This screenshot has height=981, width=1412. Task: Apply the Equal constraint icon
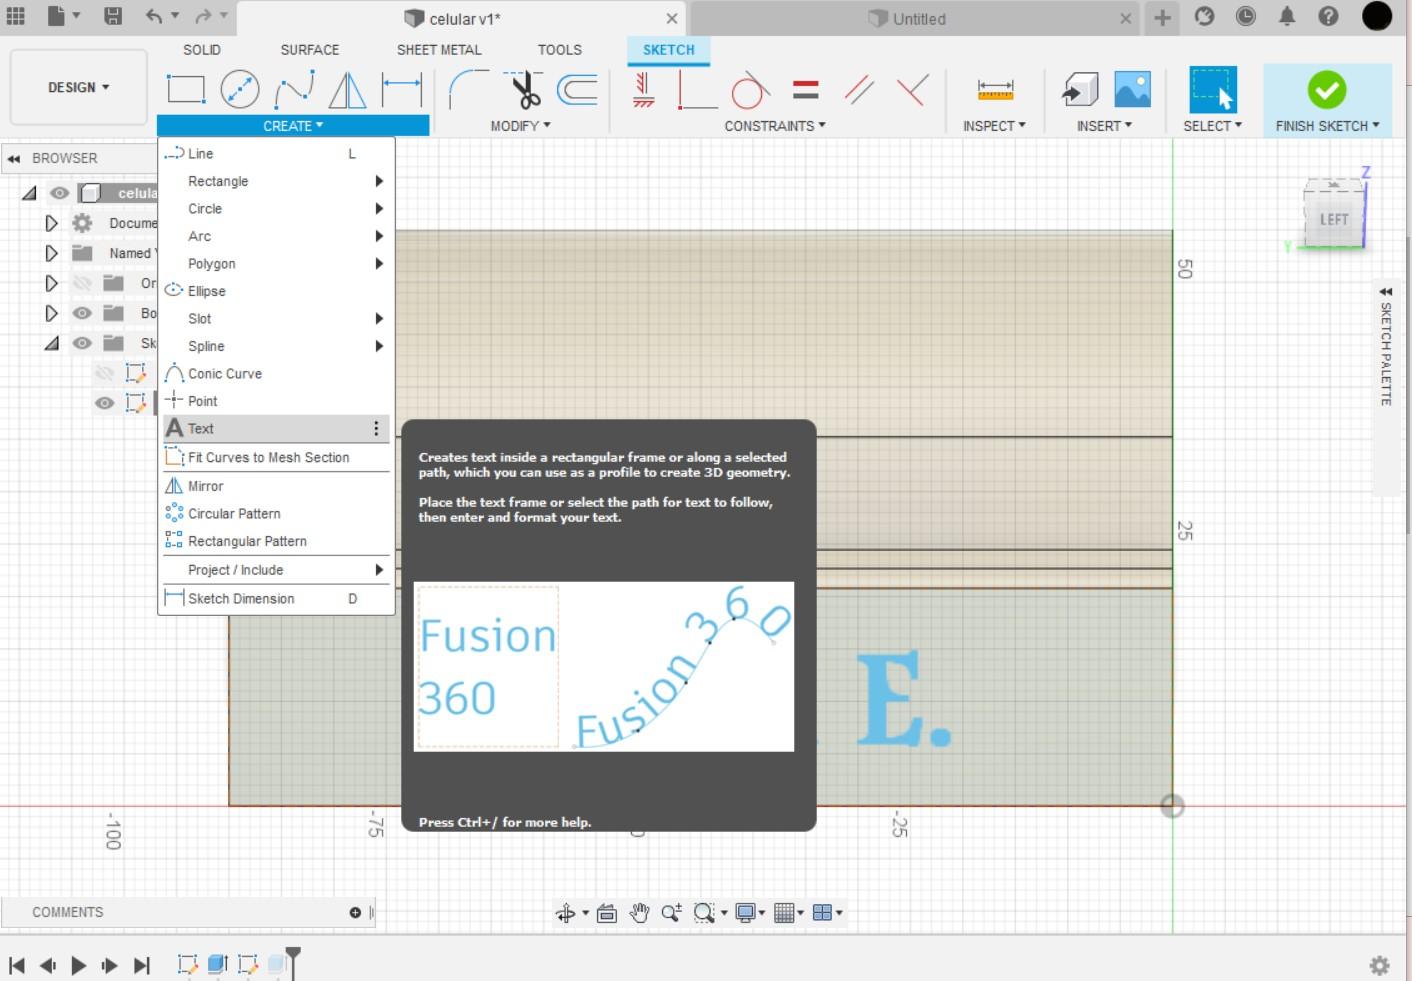point(805,90)
